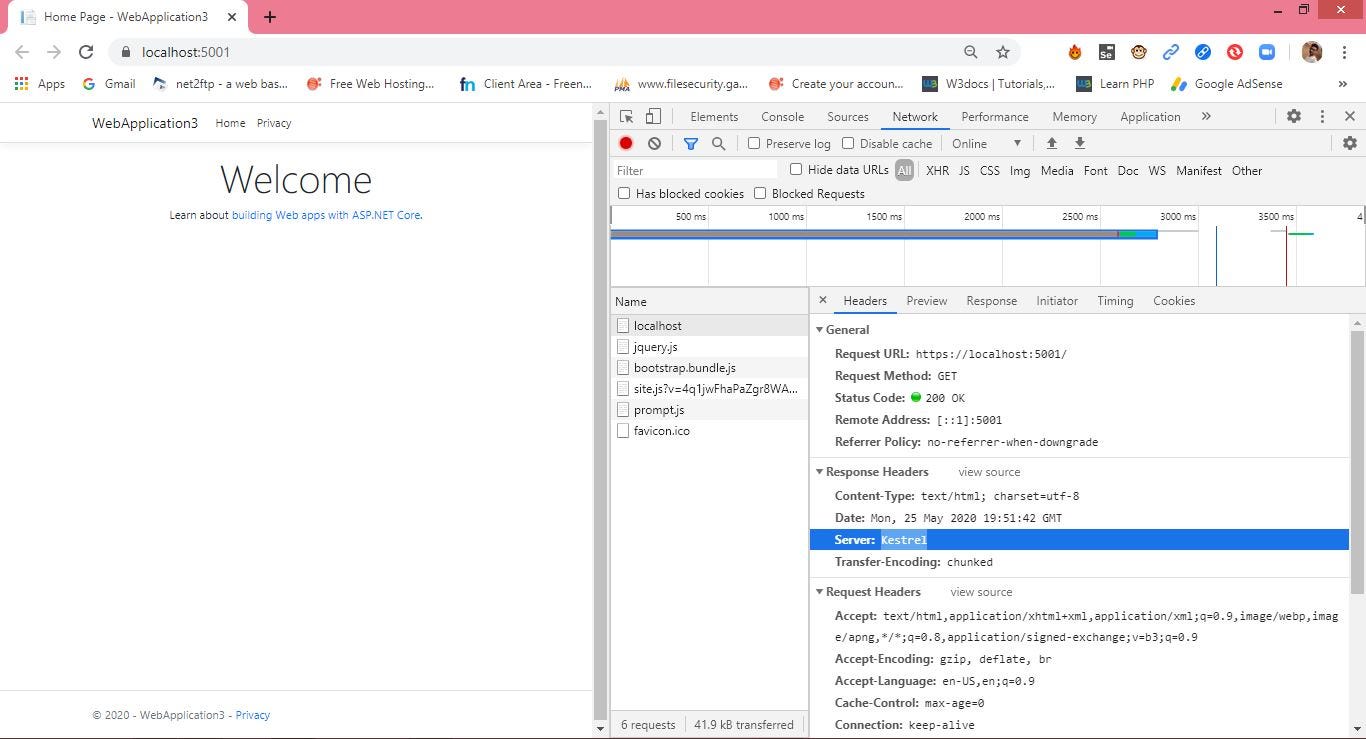Stop recording the network log
Screen dimensions: 1366x739
pos(625,143)
